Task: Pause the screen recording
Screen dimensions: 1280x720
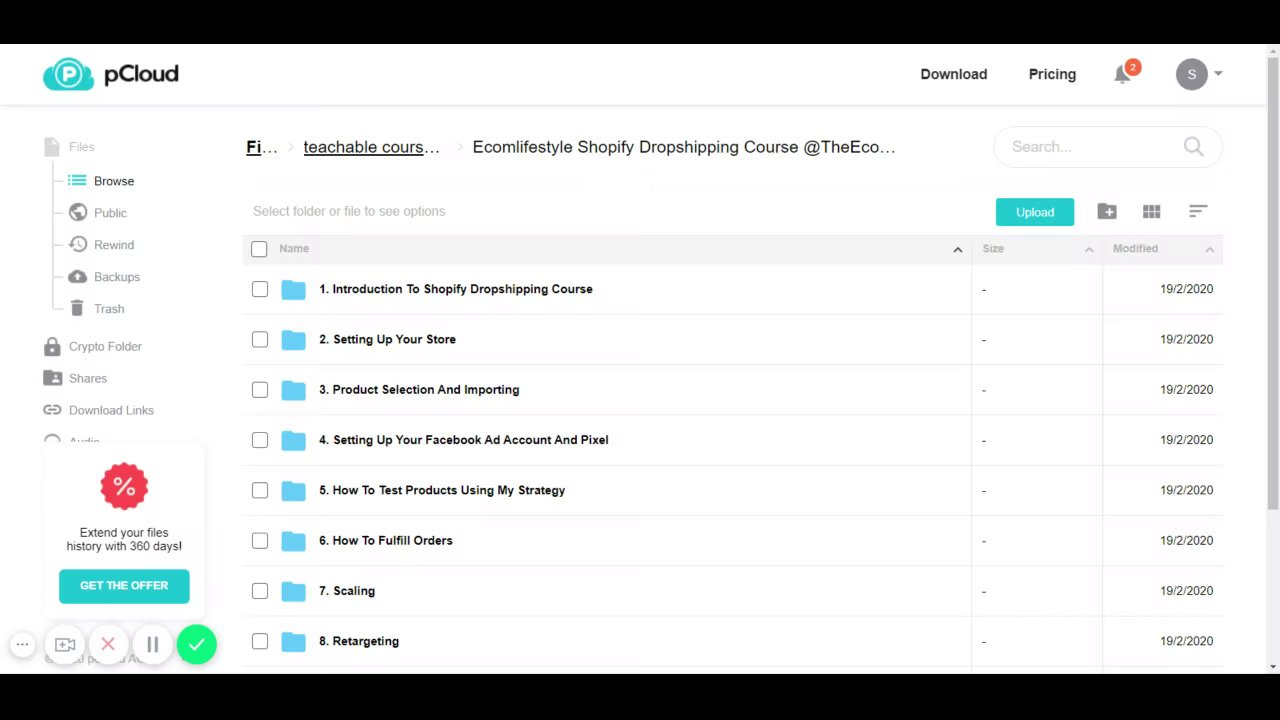Action: (x=152, y=645)
